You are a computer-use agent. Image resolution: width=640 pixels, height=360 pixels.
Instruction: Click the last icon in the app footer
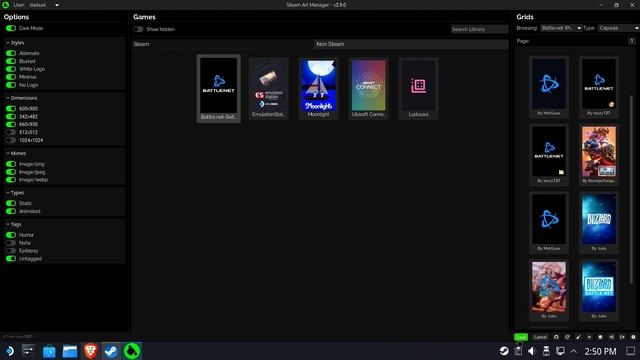click(633, 337)
